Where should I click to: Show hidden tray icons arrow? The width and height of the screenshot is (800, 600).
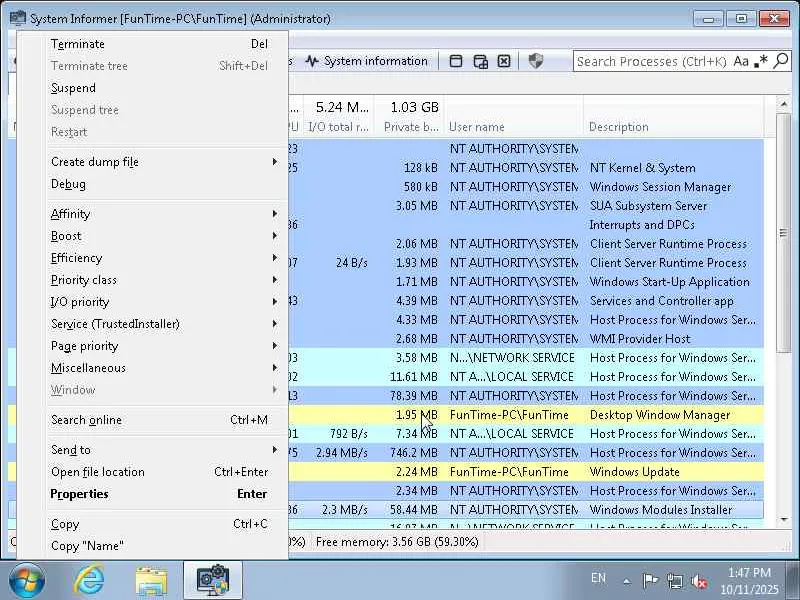tap(627, 581)
